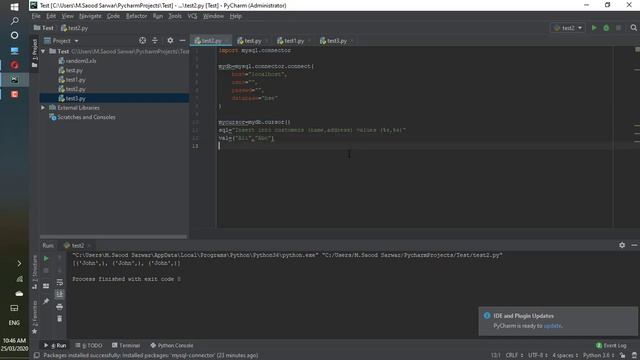Viewport: 640px width, 360px height.
Task: Click the PyCharm icon in Windows taskbar
Action: (x=14, y=80)
